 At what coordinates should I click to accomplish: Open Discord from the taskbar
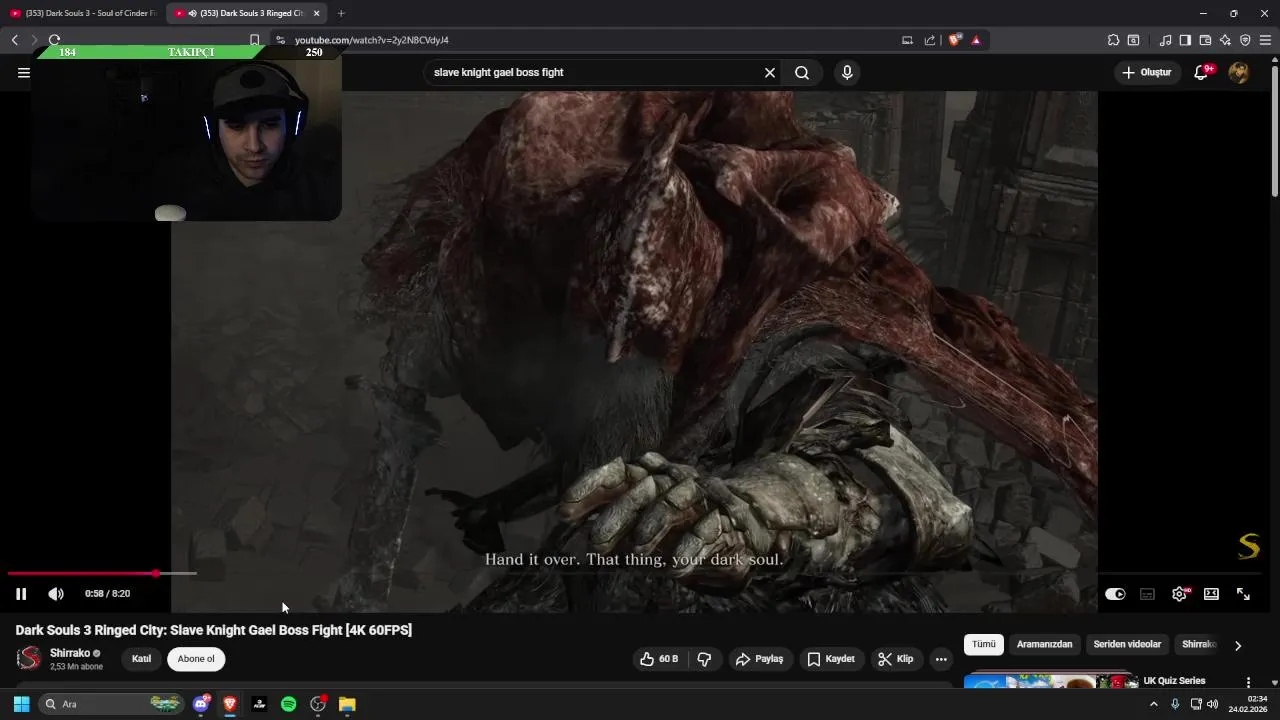click(201, 704)
